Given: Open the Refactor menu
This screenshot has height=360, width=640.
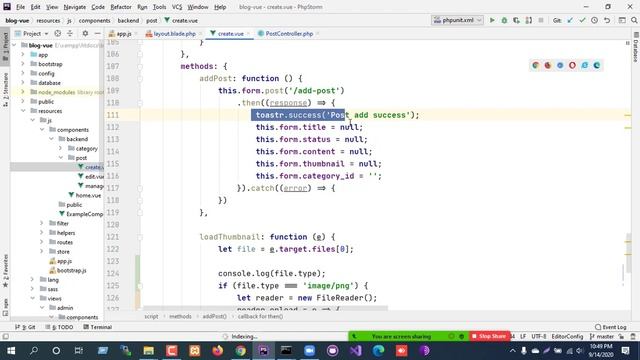Looking at the screenshot, I should 121,7.
